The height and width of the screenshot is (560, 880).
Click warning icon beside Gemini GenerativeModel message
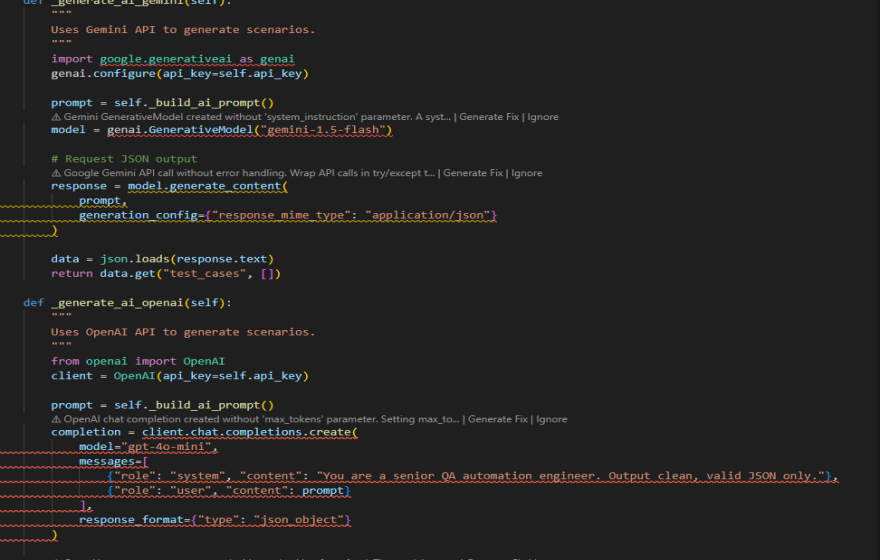point(56,117)
